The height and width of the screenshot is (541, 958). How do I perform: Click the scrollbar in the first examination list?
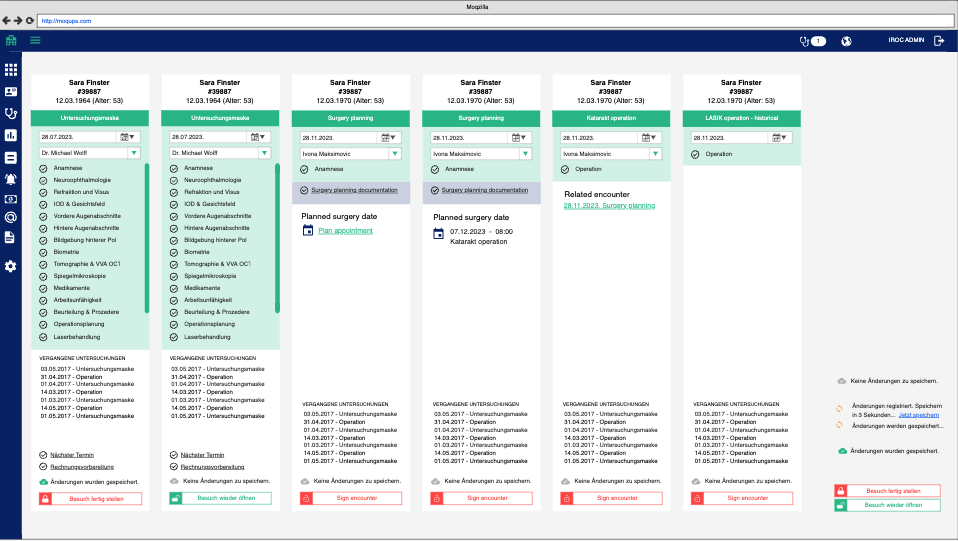pos(147,238)
